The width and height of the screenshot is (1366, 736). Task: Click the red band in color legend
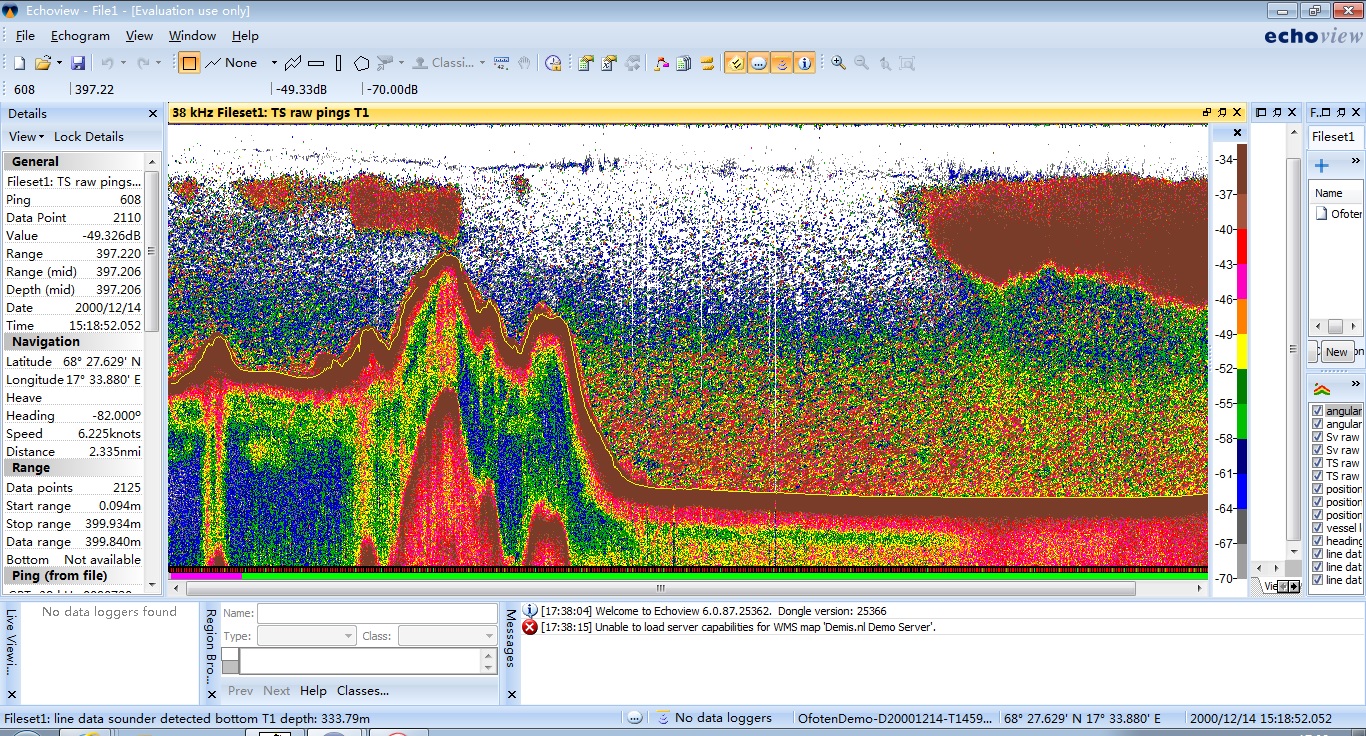point(1242,246)
